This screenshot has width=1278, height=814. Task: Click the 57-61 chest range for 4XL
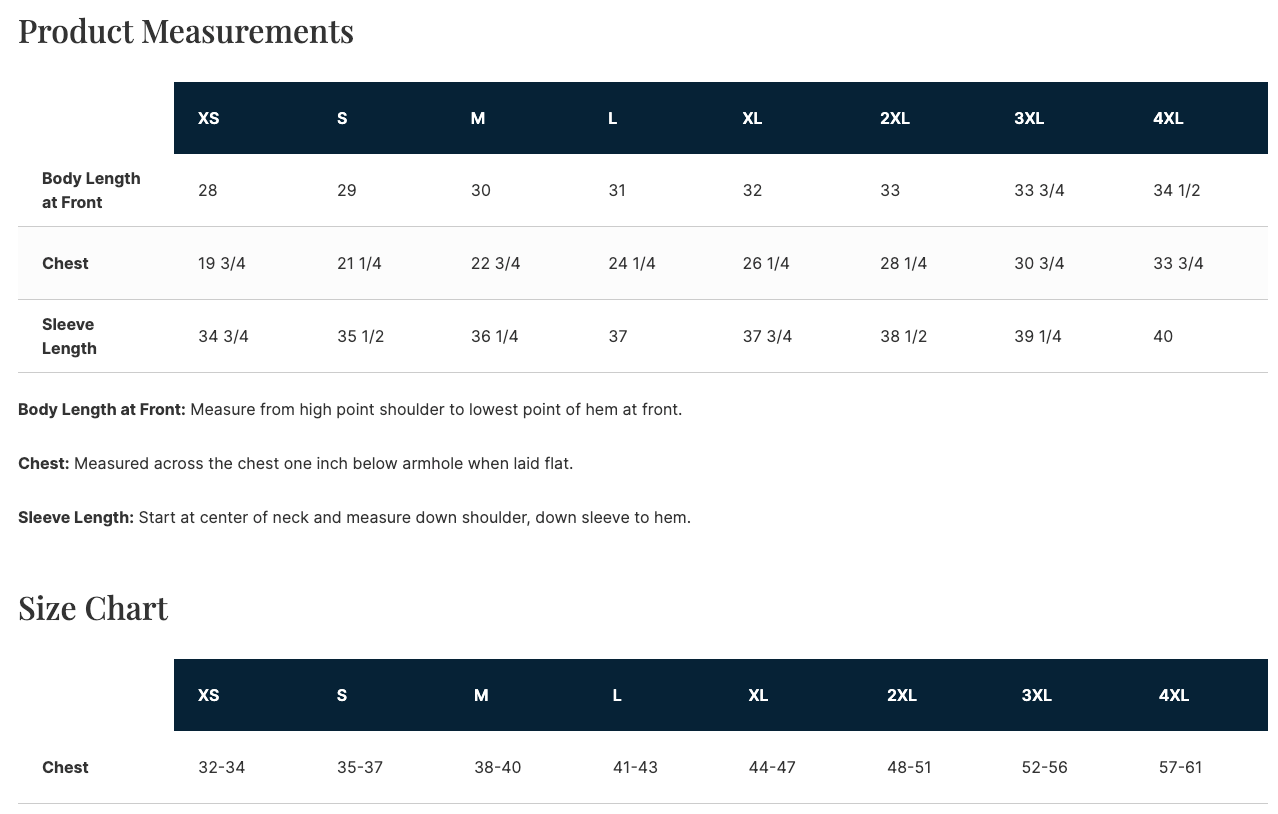pos(1180,767)
